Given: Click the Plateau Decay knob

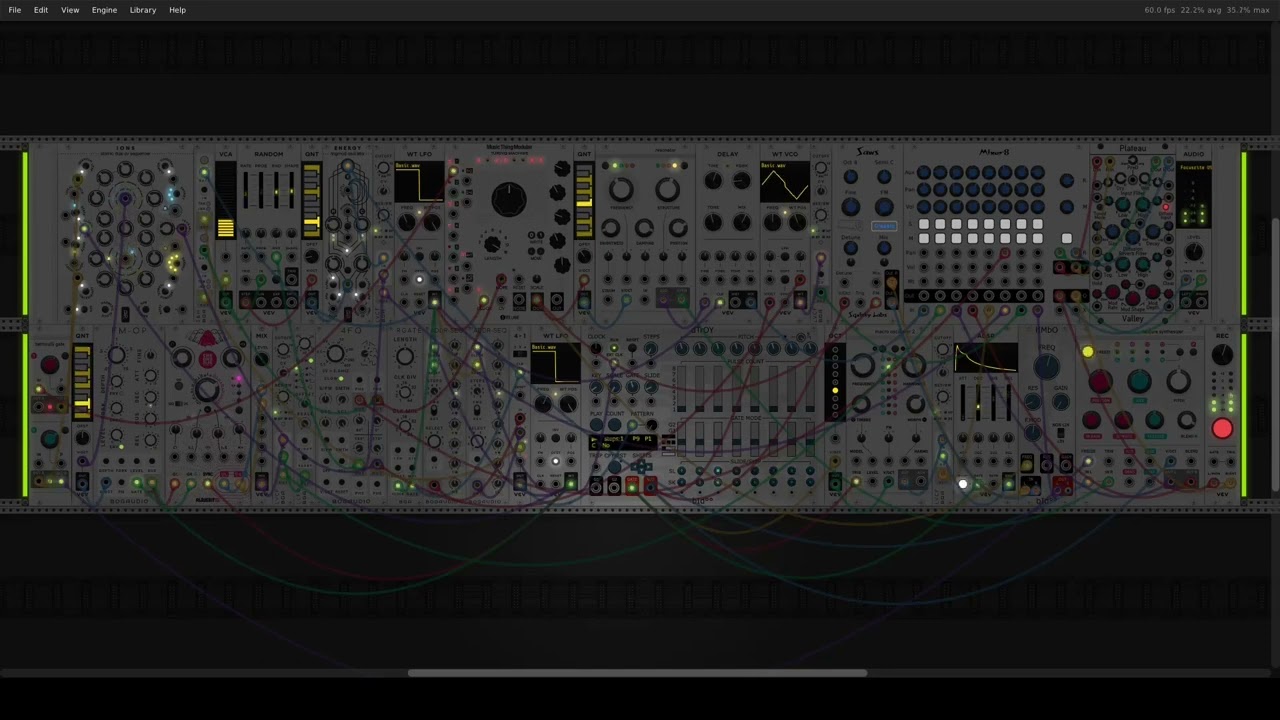Looking at the screenshot, I should 1153,232.
